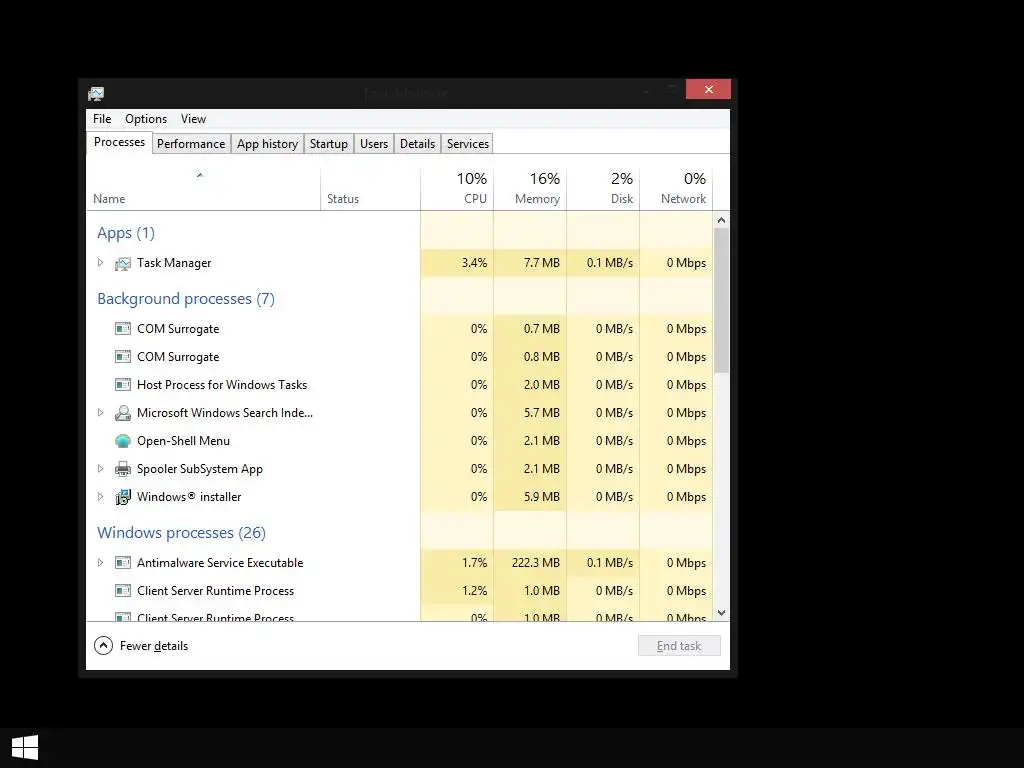Viewport: 1024px width, 768px height.
Task: Click the 3.4% CPU value
Action: tap(475, 263)
